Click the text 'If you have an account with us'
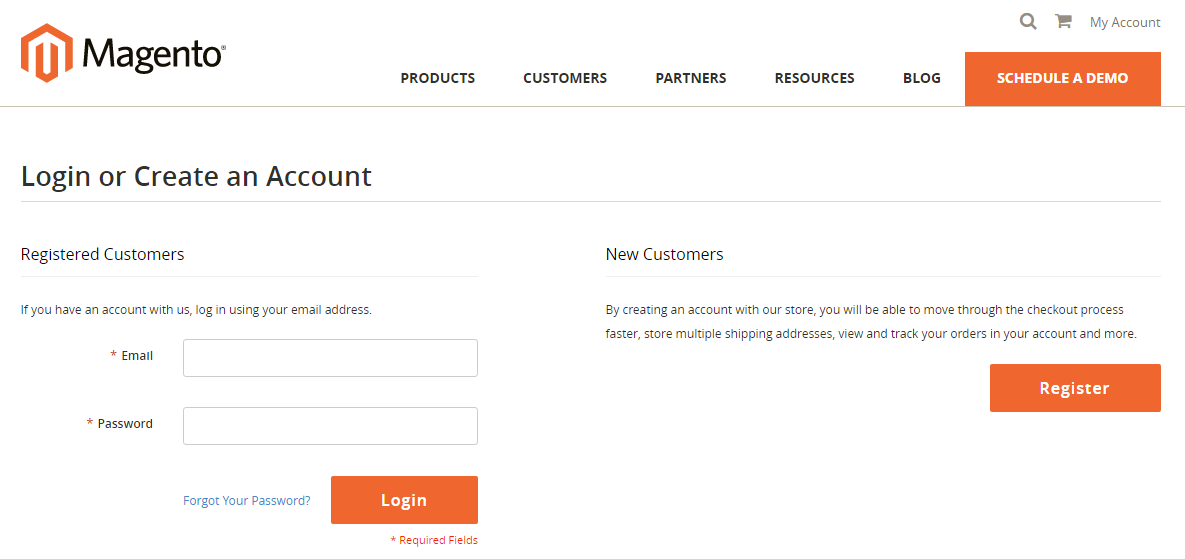This screenshot has width=1185, height=559. pyautogui.click(x=105, y=310)
